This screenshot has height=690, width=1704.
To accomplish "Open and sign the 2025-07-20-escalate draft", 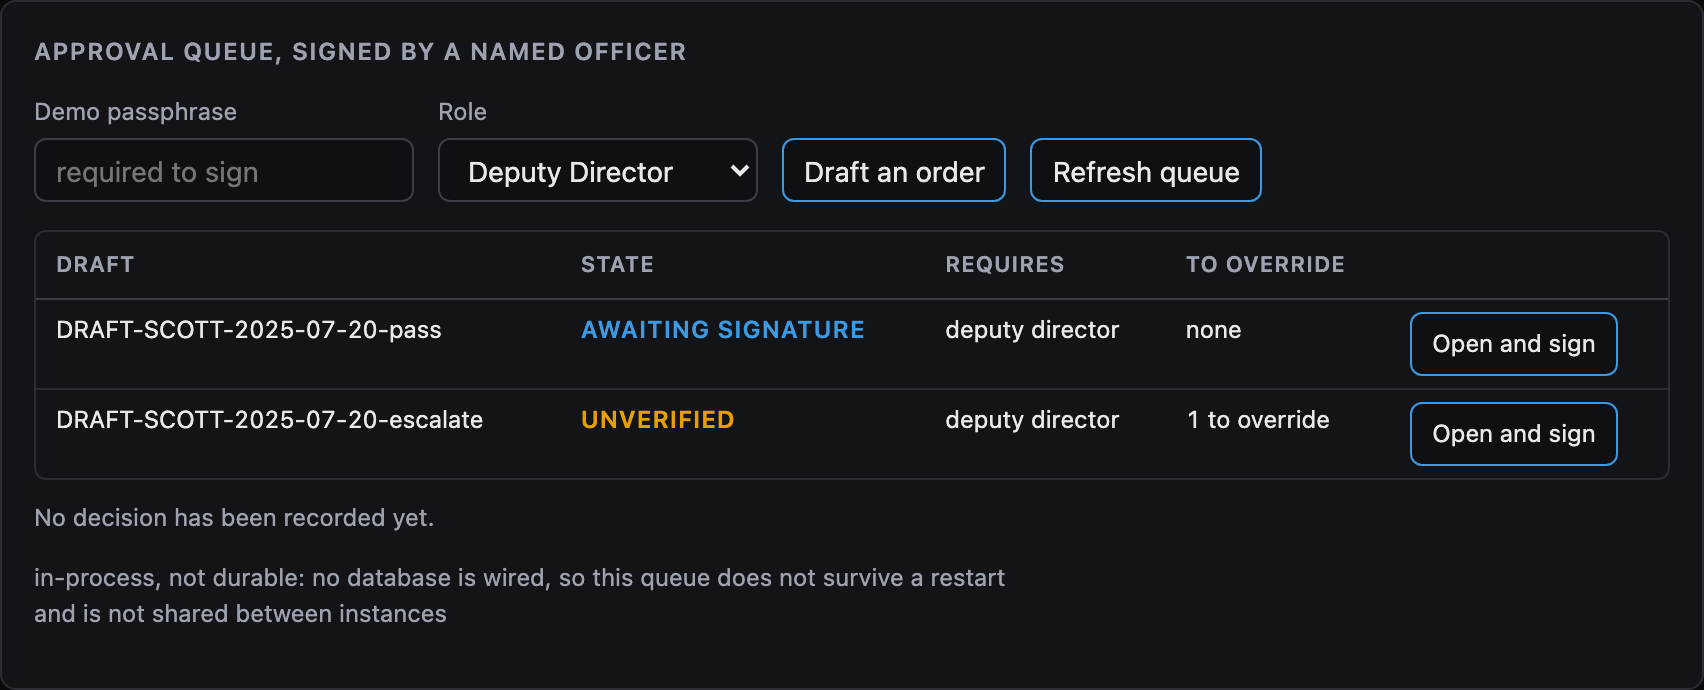I will [1513, 434].
